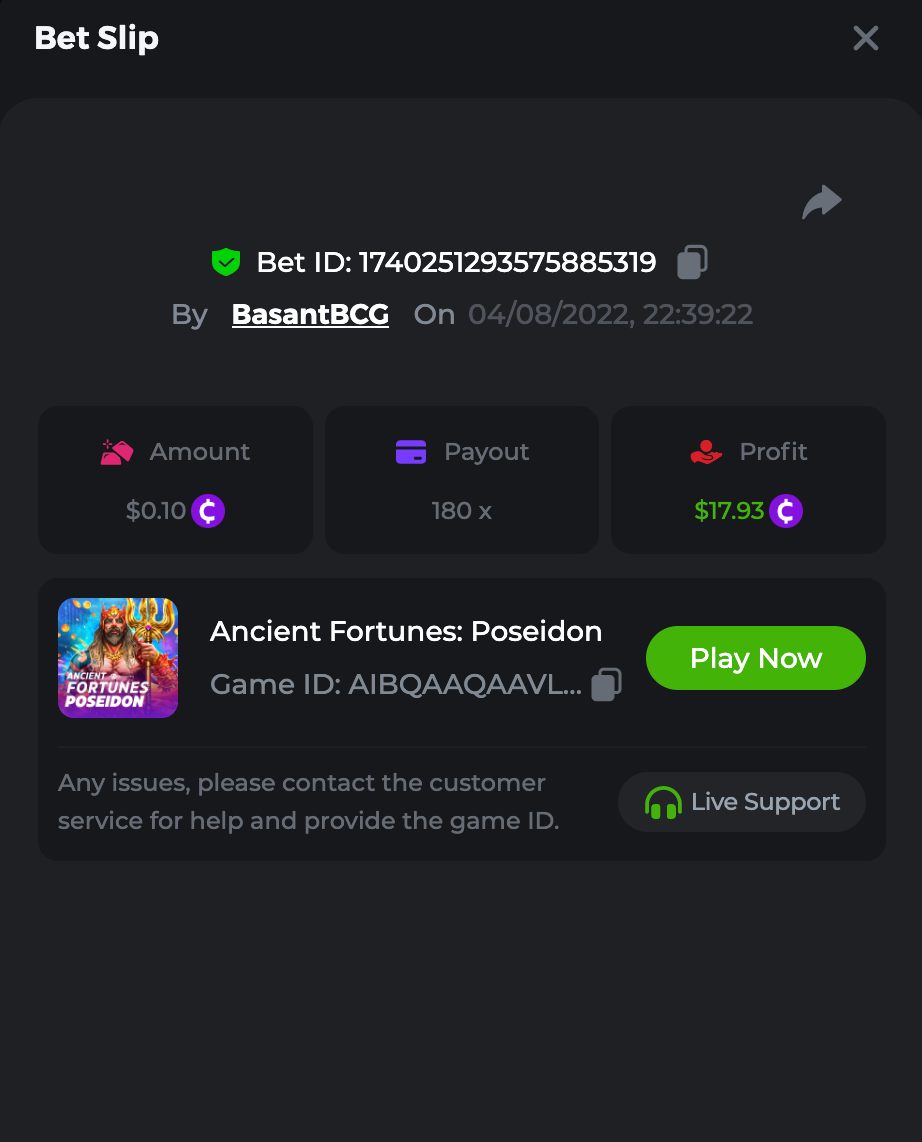The width and height of the screenshot is (922, 1142).
Task: Click the red Profit hand icon
Action: click(706, 453)
